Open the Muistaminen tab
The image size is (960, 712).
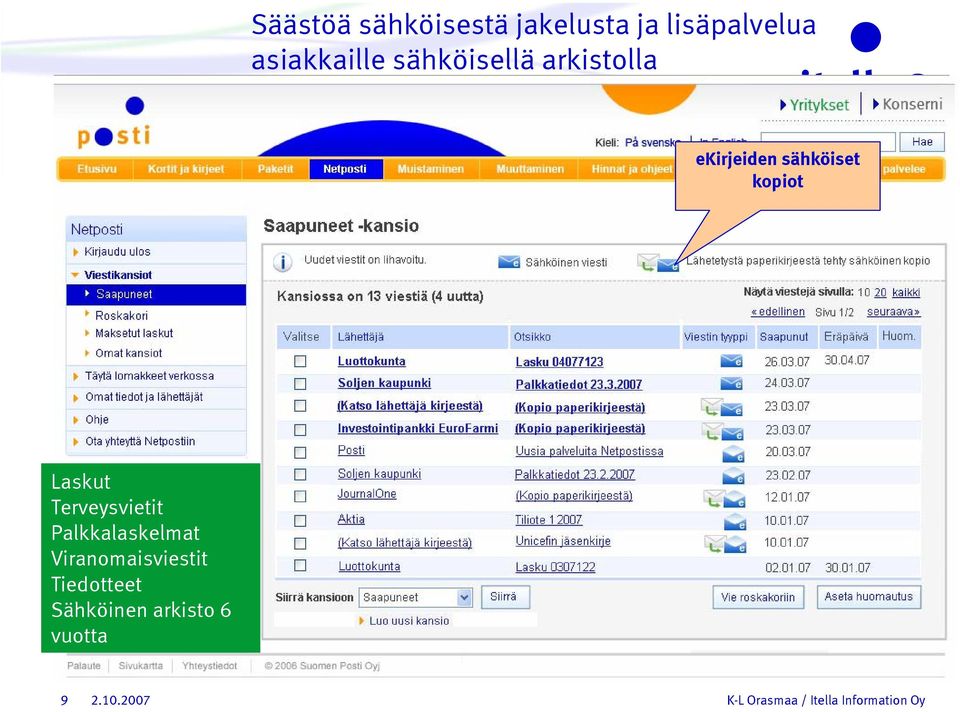430,169
